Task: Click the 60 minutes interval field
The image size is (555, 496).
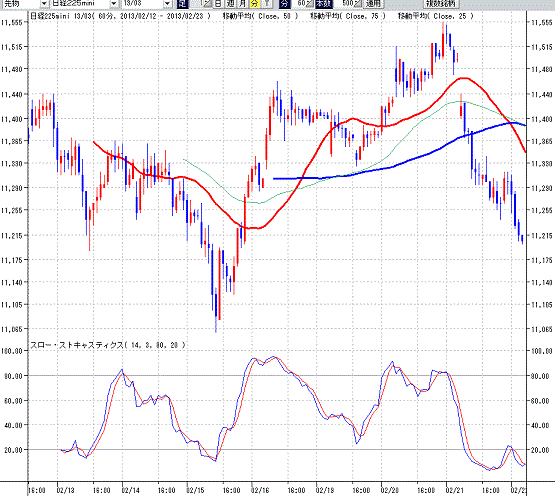Action: tap(298, 4)
